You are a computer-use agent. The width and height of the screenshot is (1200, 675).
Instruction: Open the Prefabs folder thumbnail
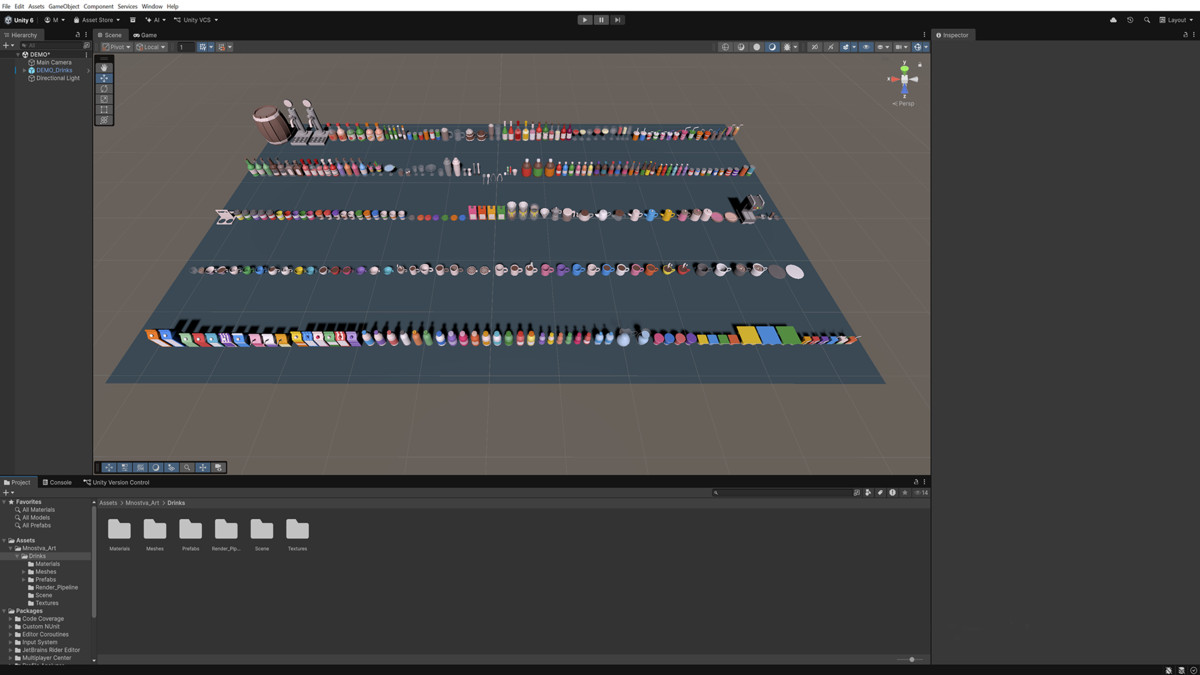pos(190,534)
